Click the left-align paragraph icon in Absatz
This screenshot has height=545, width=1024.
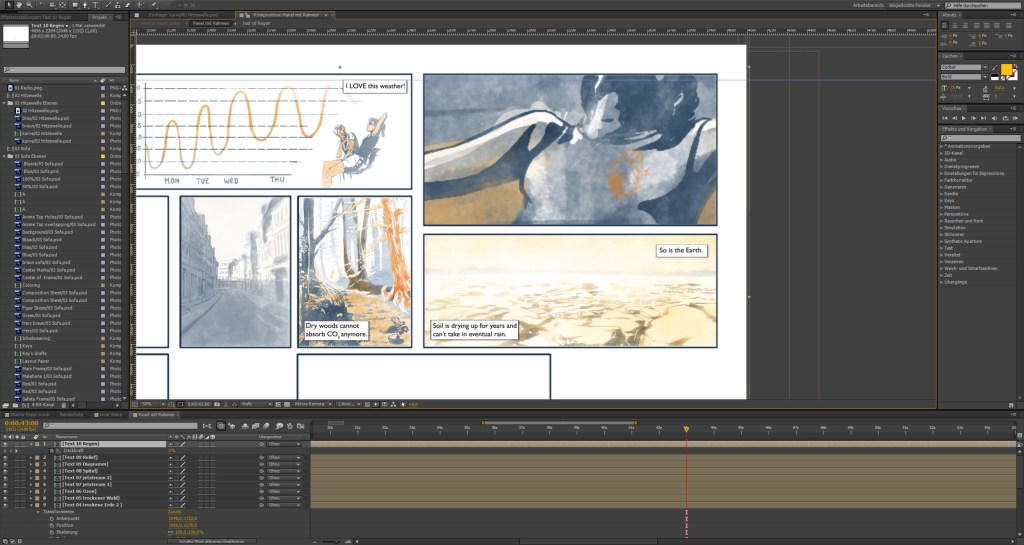(944, 25)
